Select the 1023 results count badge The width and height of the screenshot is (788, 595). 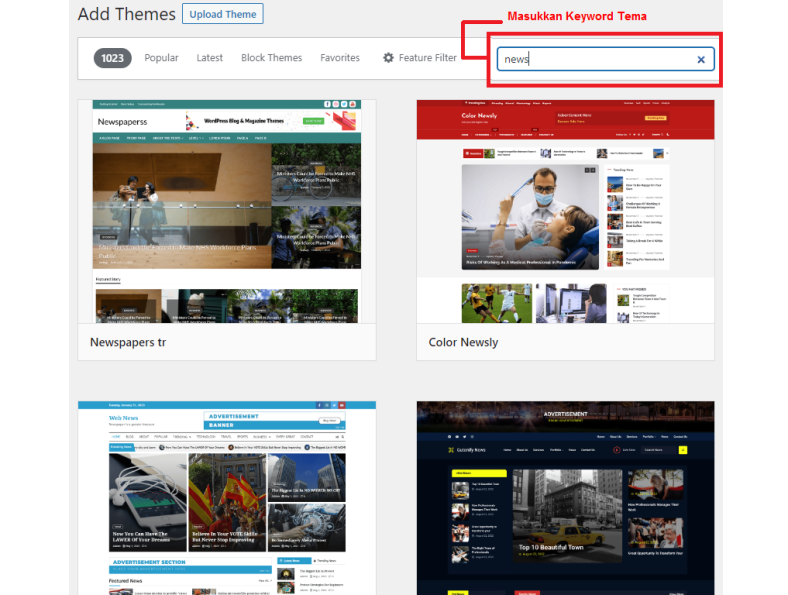point(113,58)
